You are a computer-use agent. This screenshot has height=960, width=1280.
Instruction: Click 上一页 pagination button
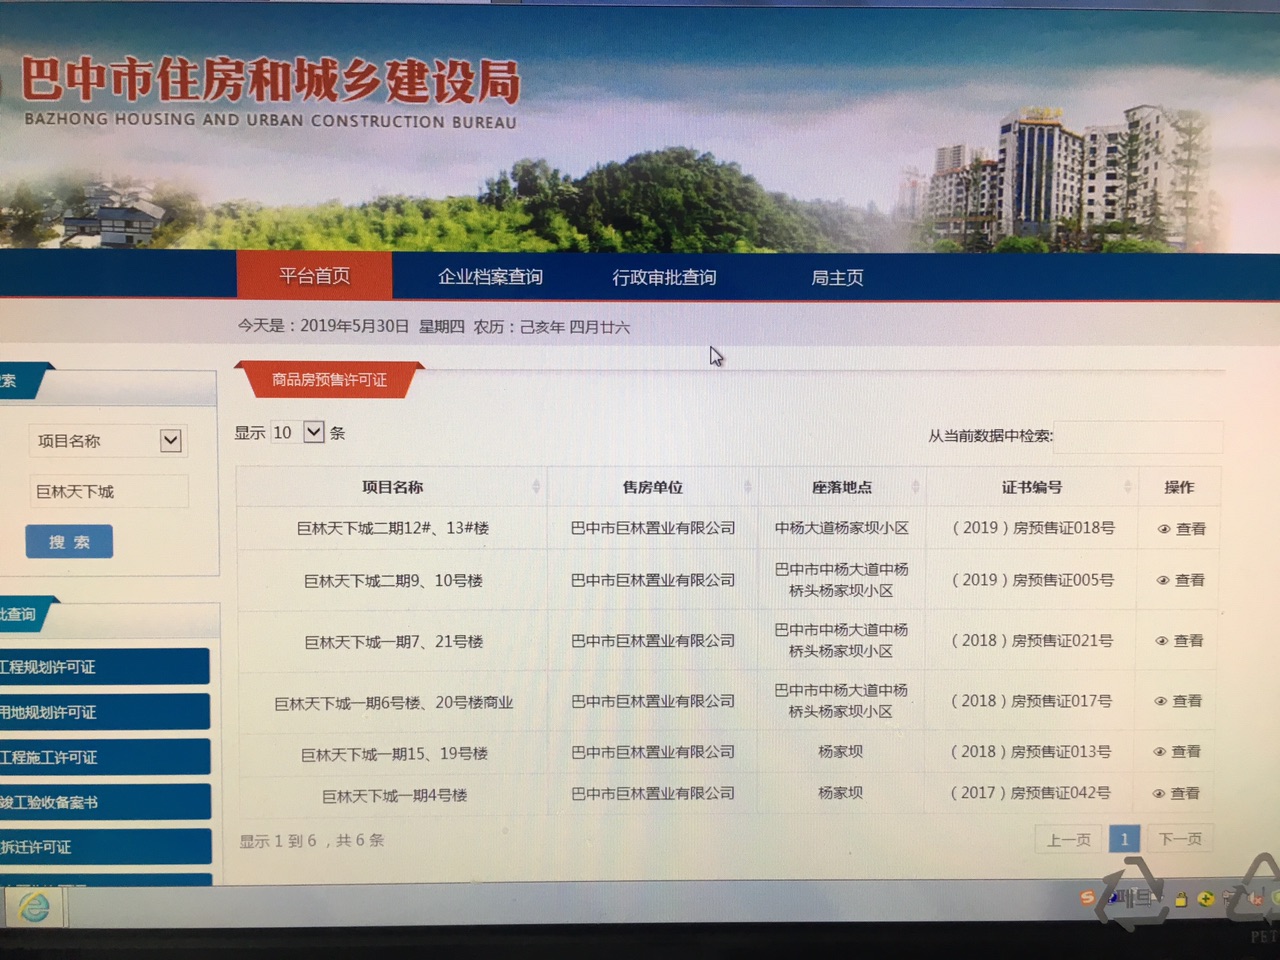click(1068, 839)
